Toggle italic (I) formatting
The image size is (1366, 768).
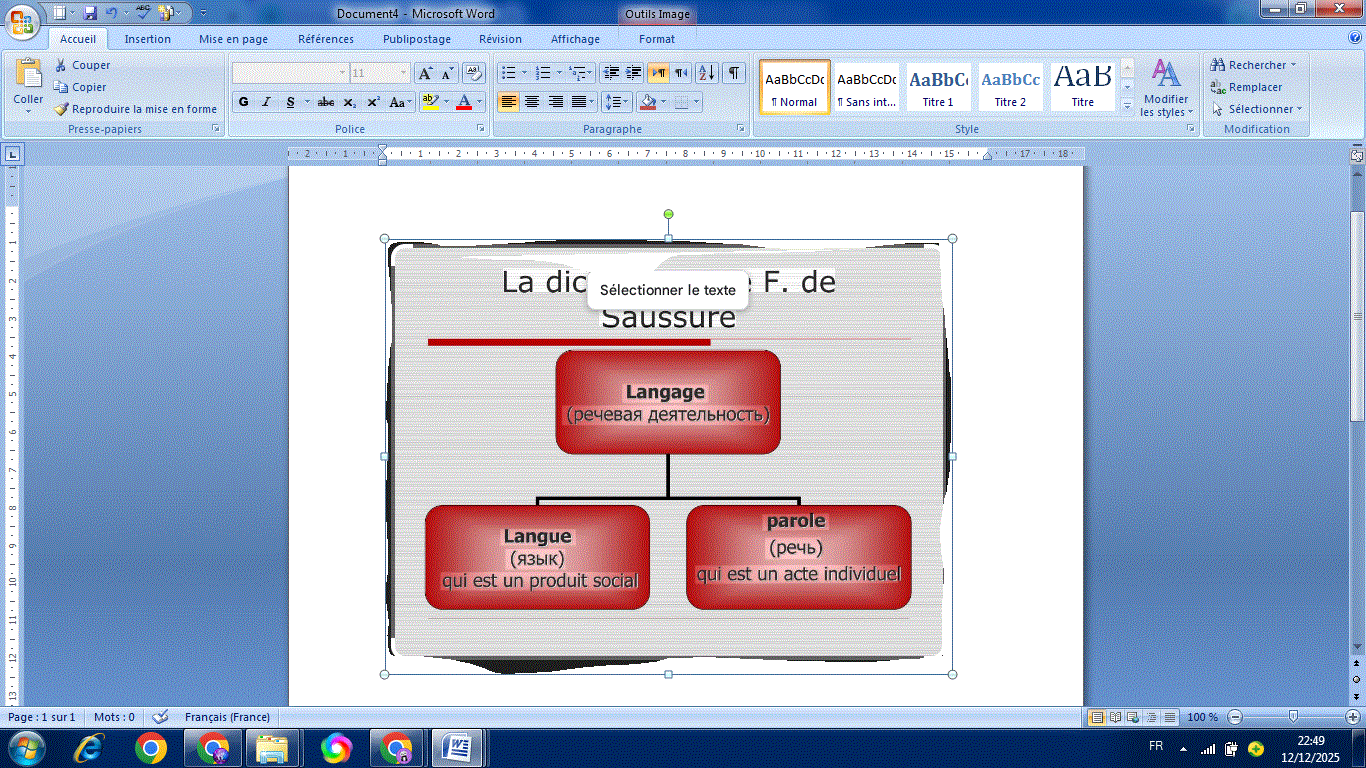266,102
